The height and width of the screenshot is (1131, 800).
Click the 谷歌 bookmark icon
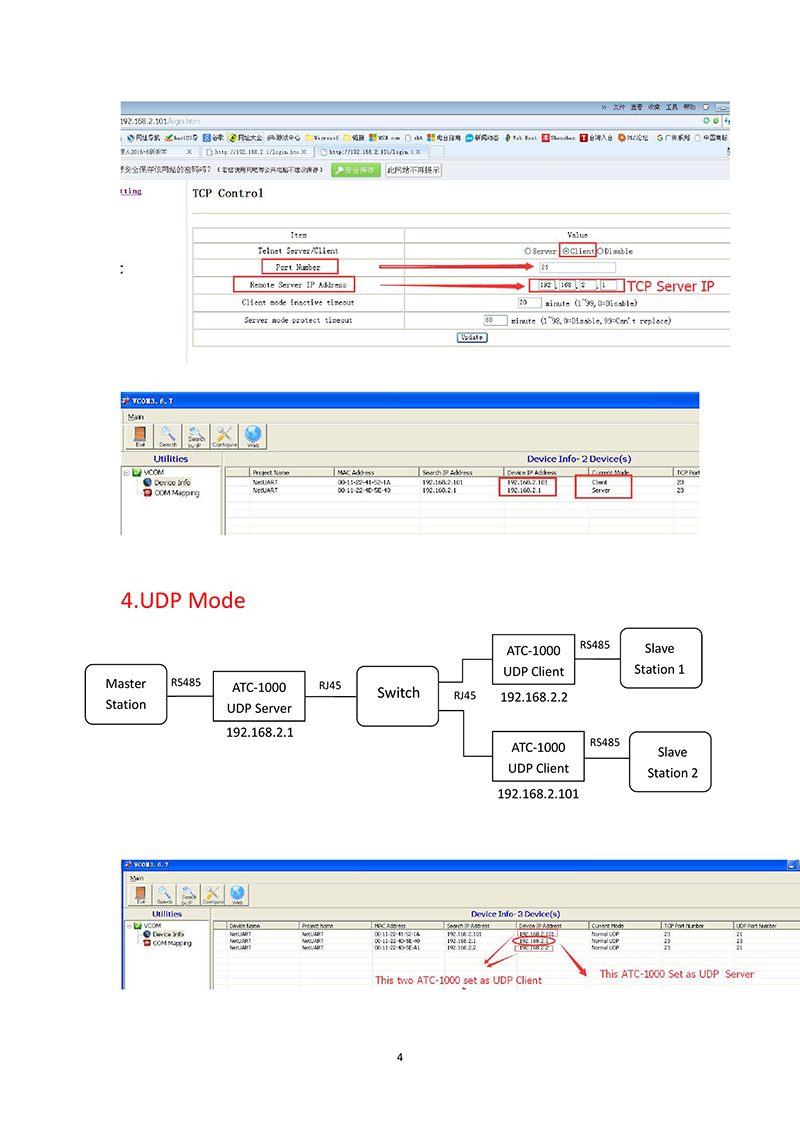pyautogui.click(x=206, y=138)
